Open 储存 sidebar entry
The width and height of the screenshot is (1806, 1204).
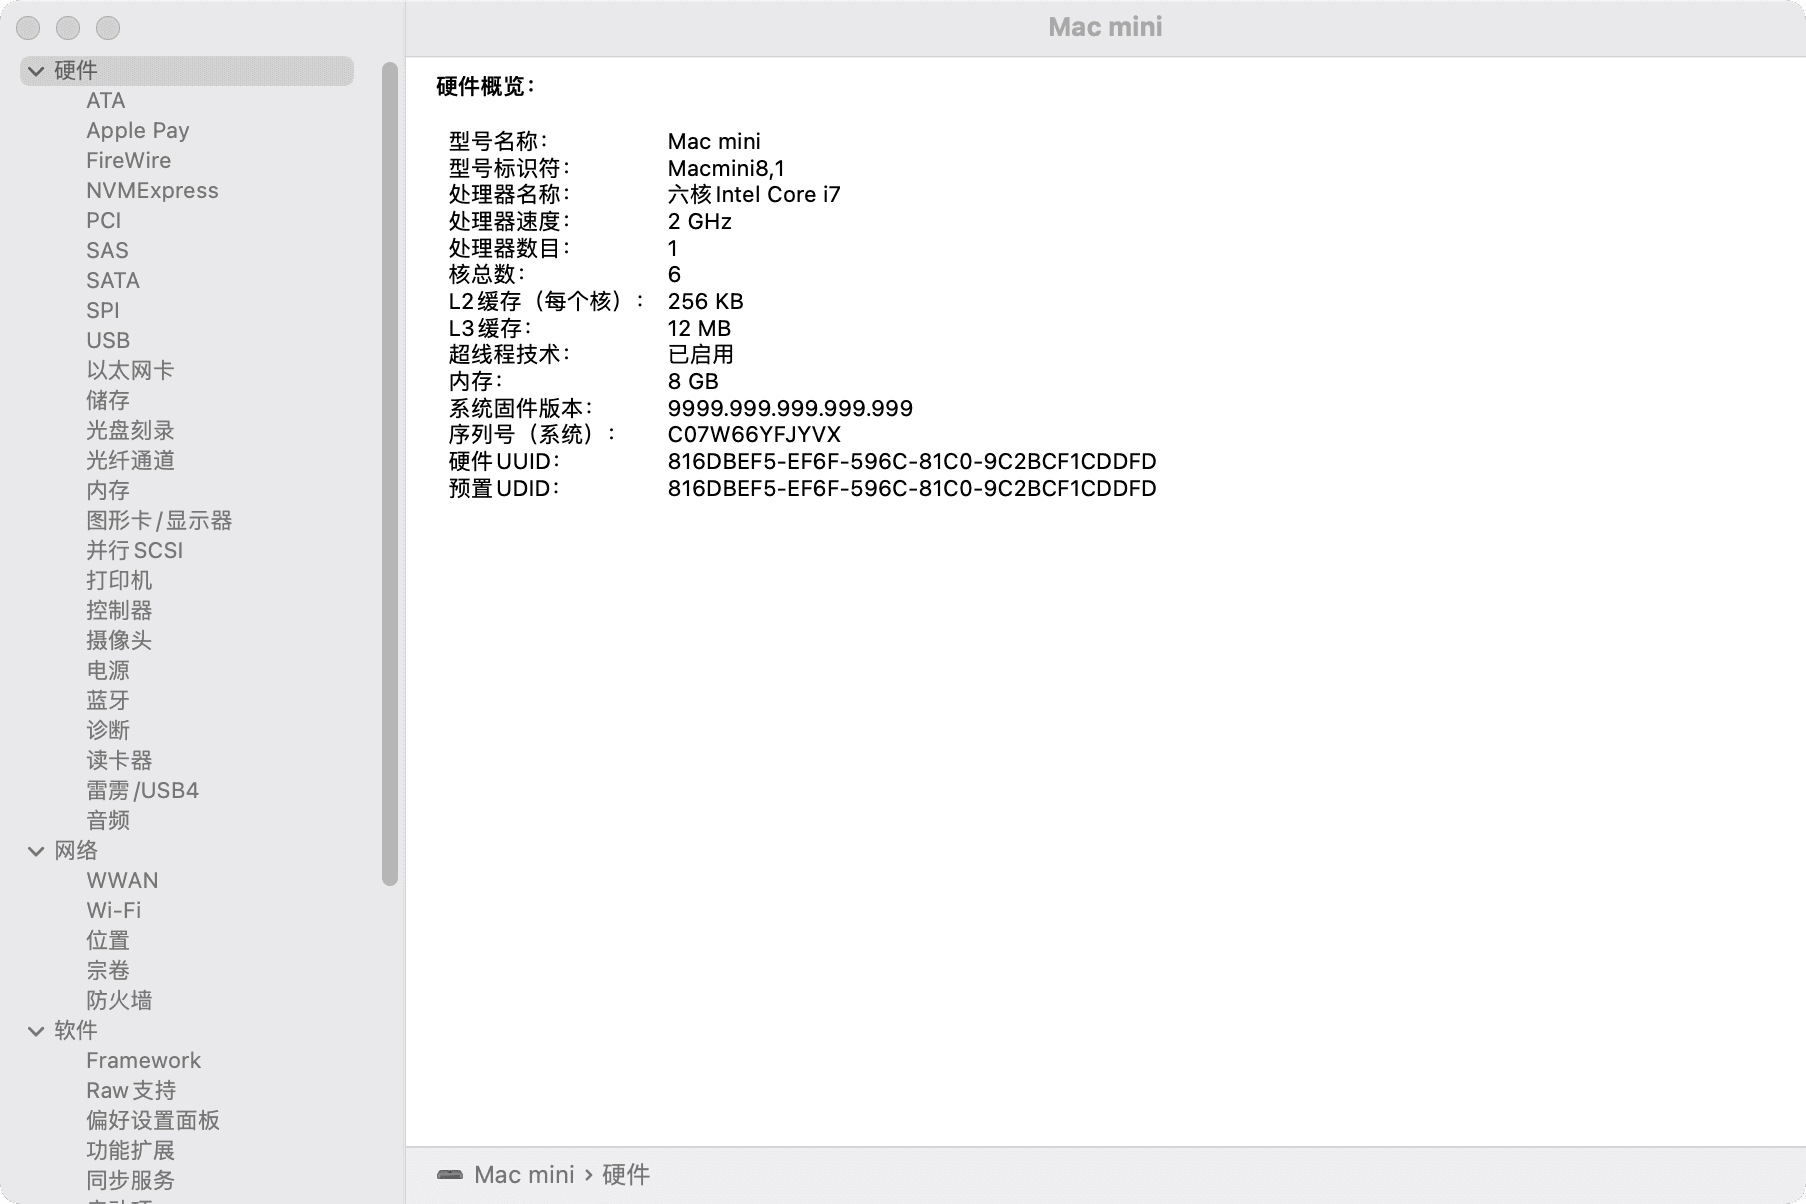tap(108, 401)
